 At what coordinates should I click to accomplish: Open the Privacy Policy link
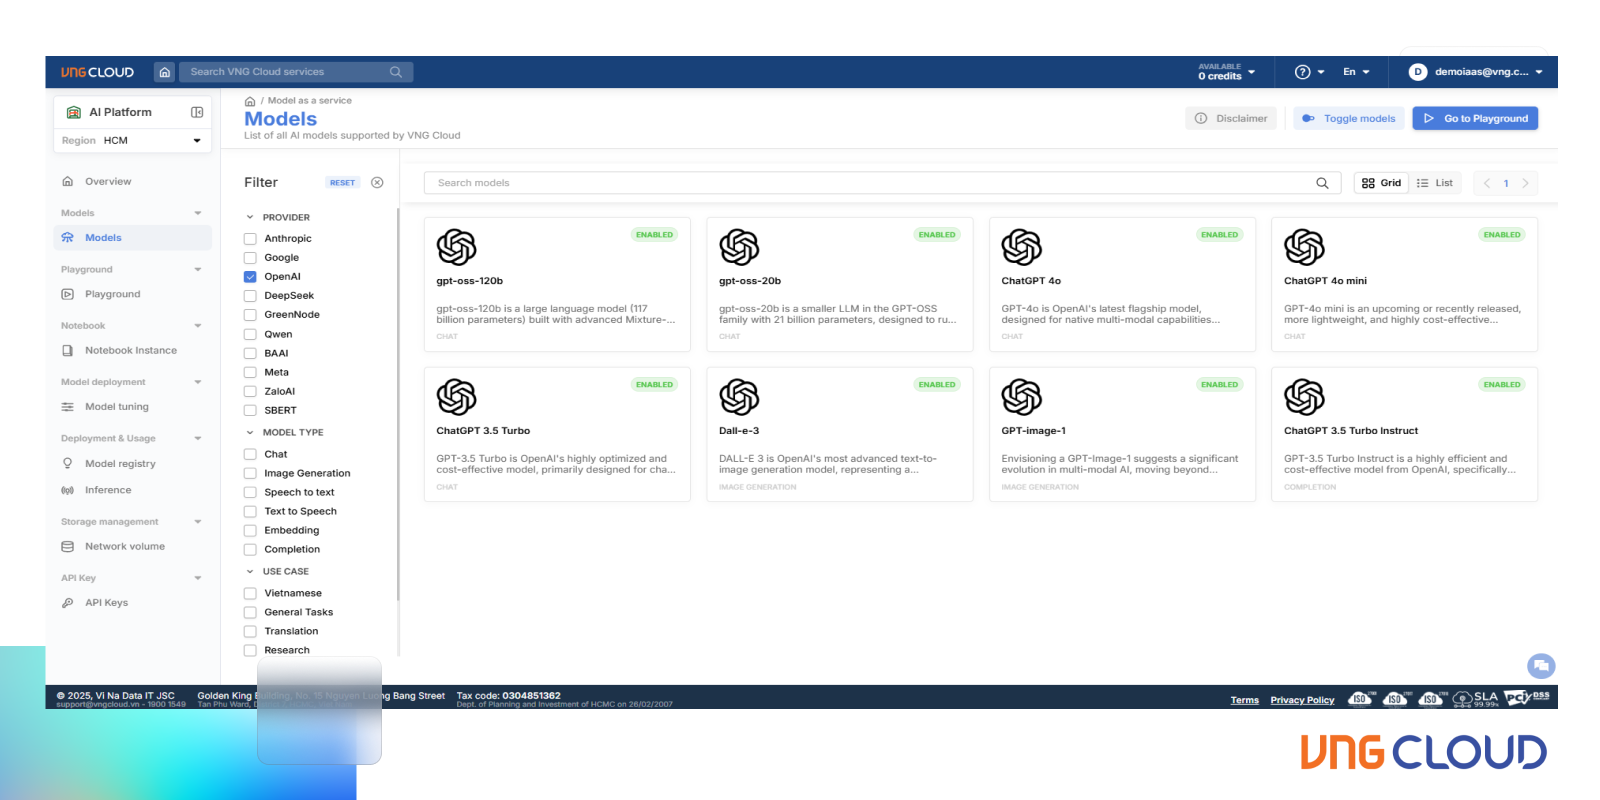pyautogui.click(x=1302, y=700)
